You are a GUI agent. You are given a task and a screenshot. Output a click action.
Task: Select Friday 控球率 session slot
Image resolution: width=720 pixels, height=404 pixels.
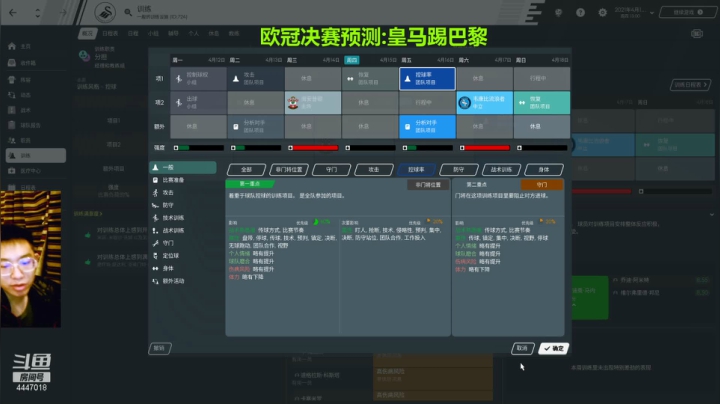pyautogui.click(x=428, y=79)
